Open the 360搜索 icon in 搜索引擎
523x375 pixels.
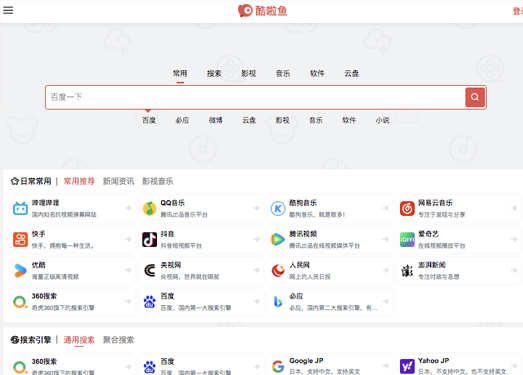coord(20,367)
